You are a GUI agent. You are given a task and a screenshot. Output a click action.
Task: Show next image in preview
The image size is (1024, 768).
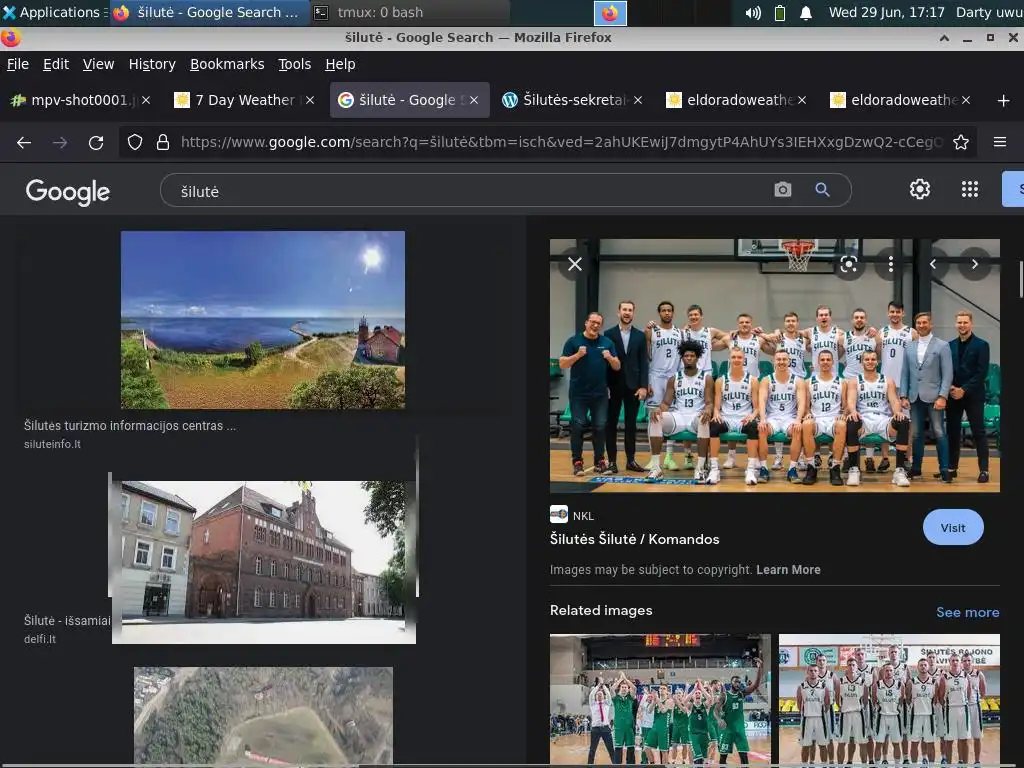tap(974, 264)
